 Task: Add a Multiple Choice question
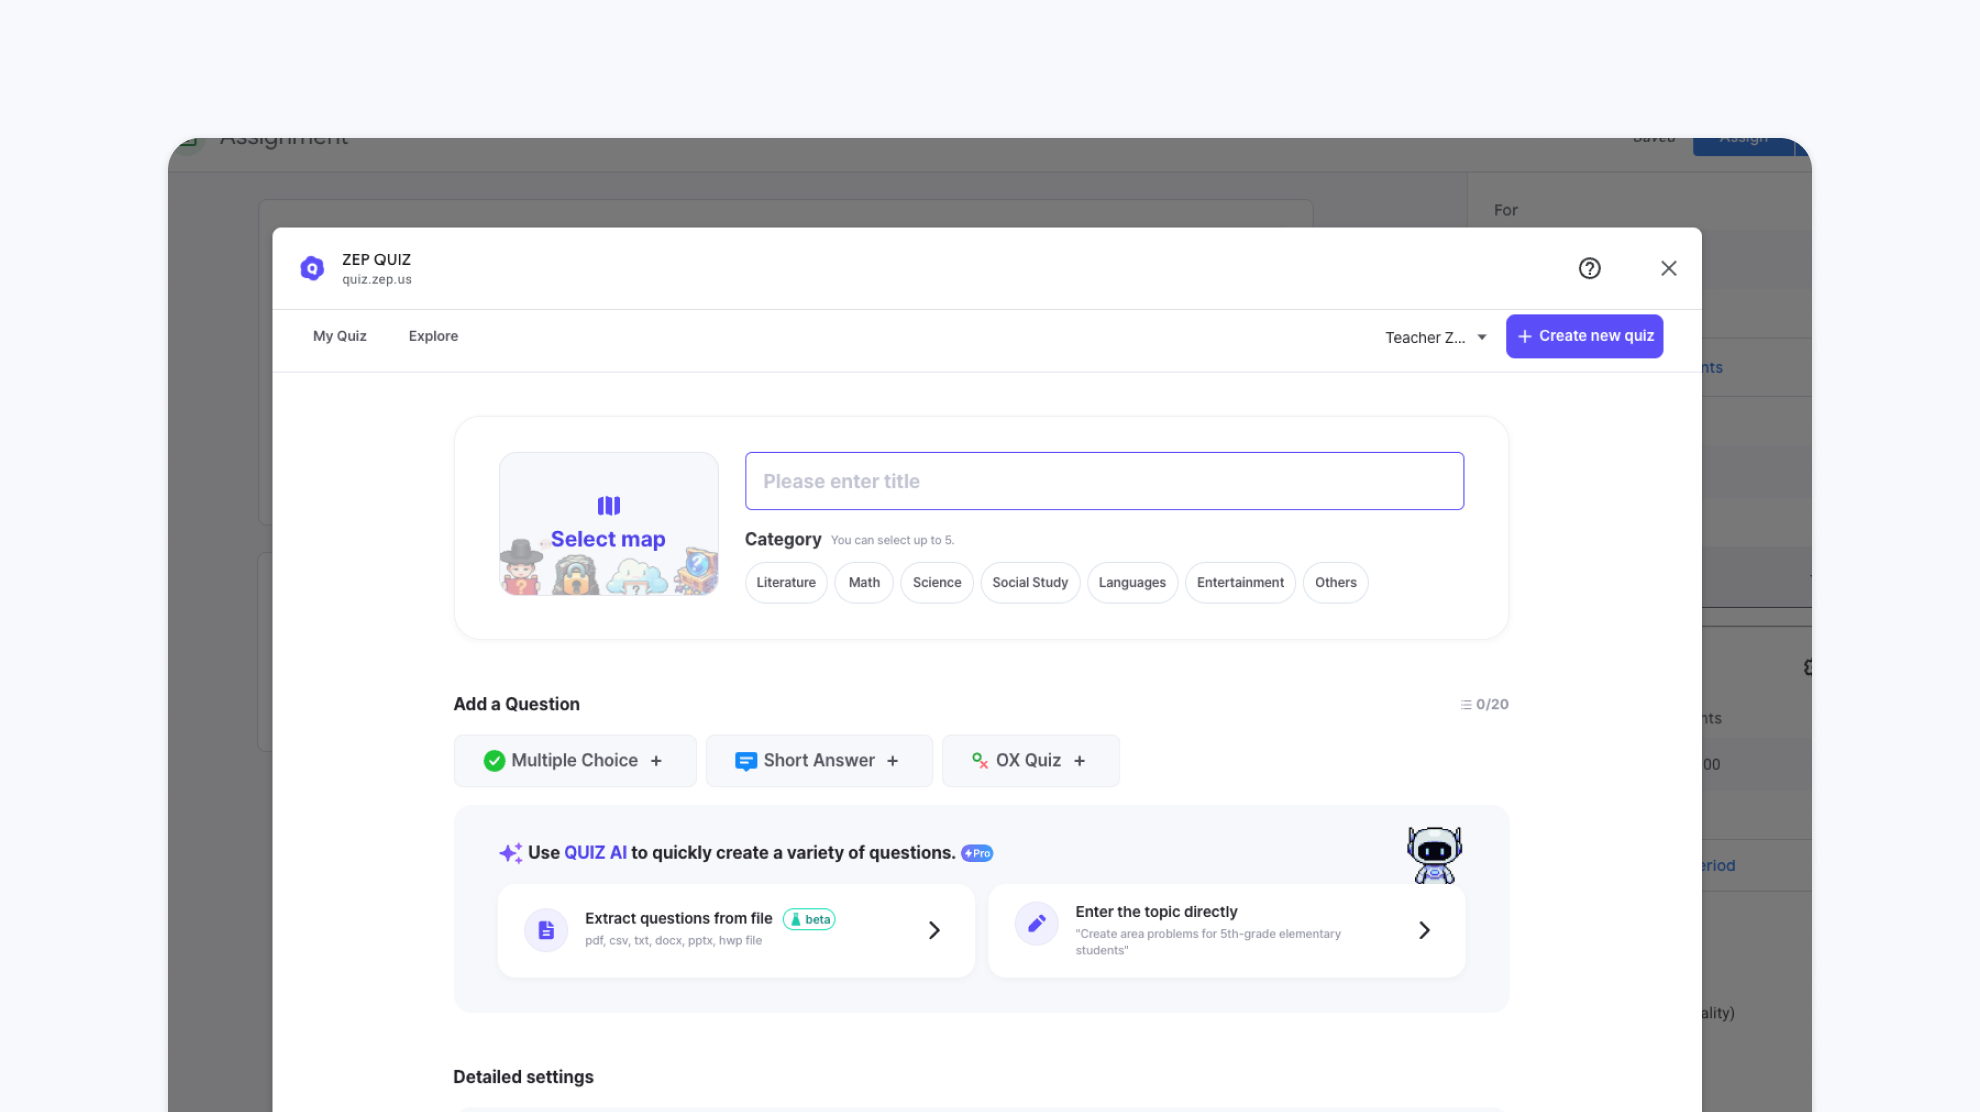tap(574, 760)
